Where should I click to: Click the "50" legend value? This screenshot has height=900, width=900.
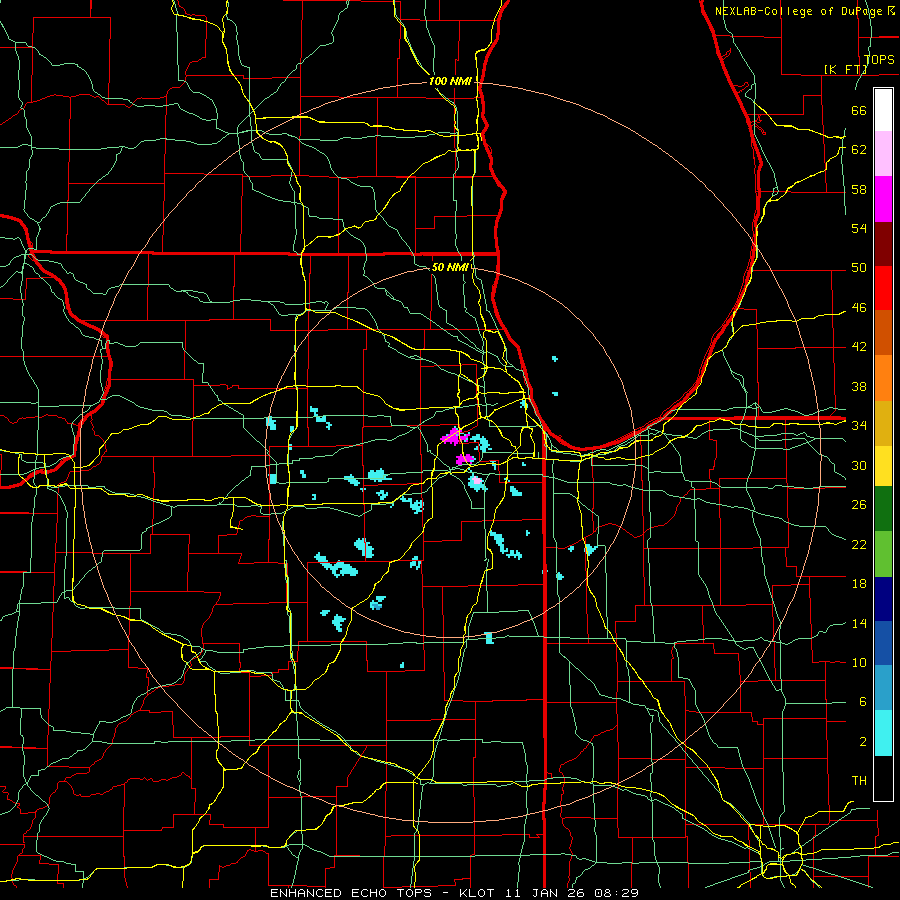point(859,267)
